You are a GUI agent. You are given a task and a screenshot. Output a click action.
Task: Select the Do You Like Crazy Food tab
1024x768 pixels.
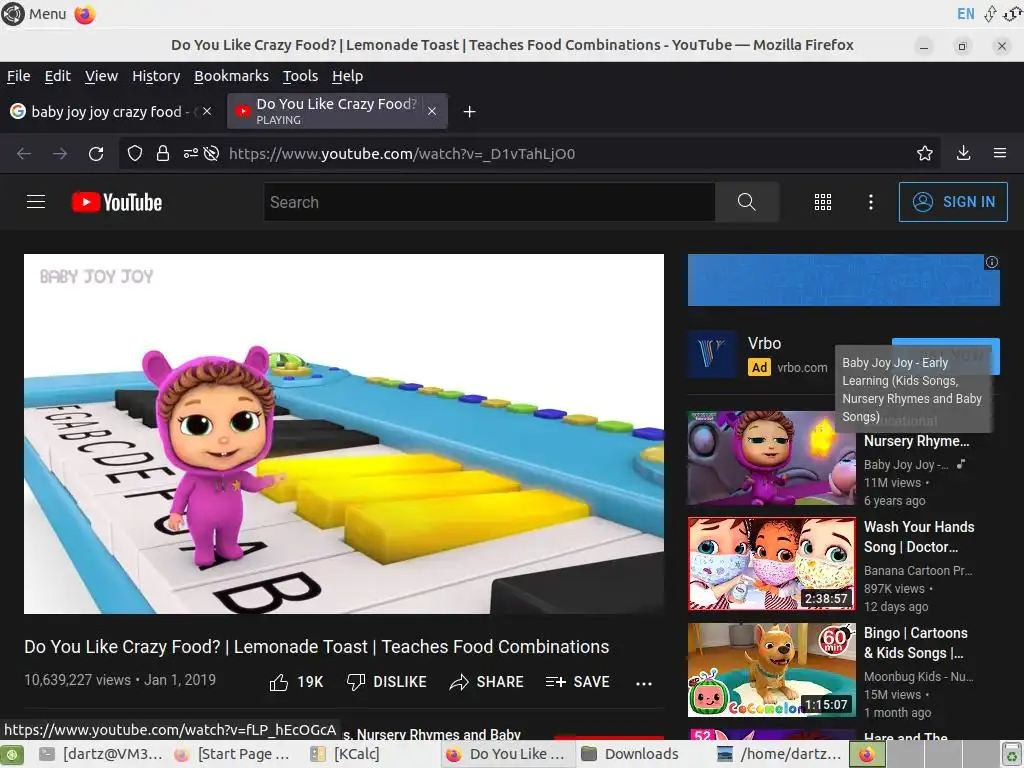pos(337,111)
